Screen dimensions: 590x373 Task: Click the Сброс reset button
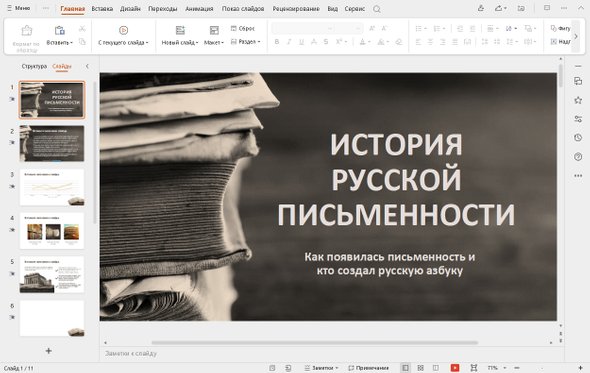click(243, 28)
